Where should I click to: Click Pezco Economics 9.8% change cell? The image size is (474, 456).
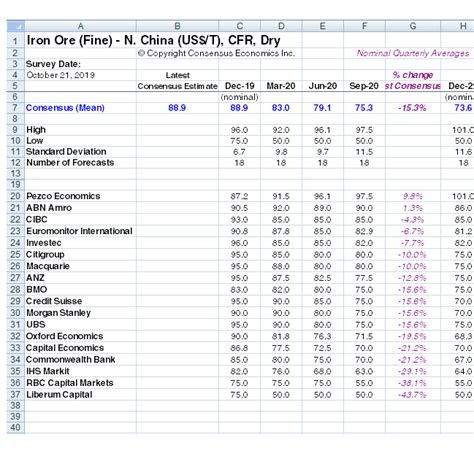[x=413, y=196]
